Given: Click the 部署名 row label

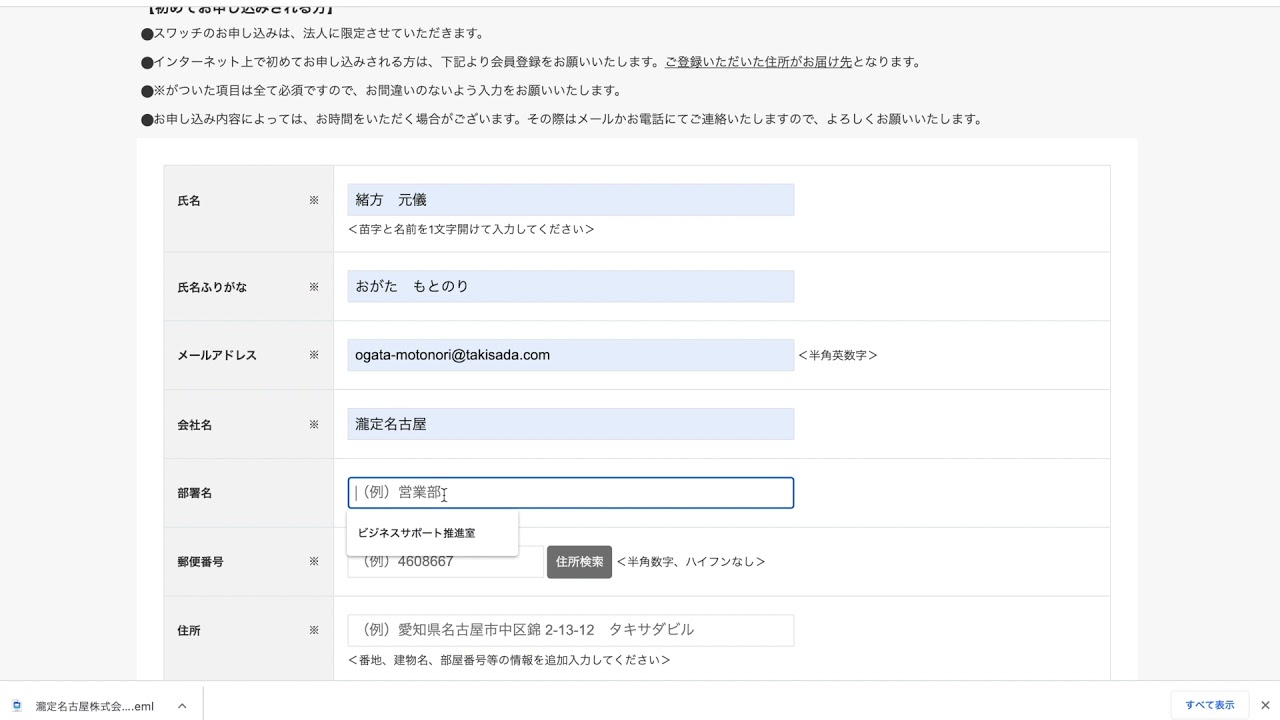Looking at the screenshot, I should coord(195,493).
